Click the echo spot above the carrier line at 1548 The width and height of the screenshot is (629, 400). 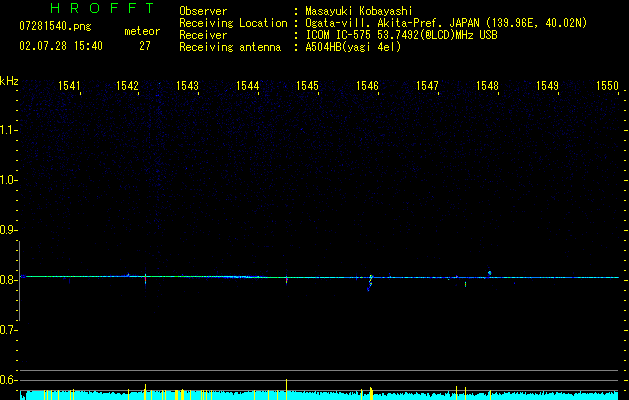pyautogui.click(x=489, y=273)
